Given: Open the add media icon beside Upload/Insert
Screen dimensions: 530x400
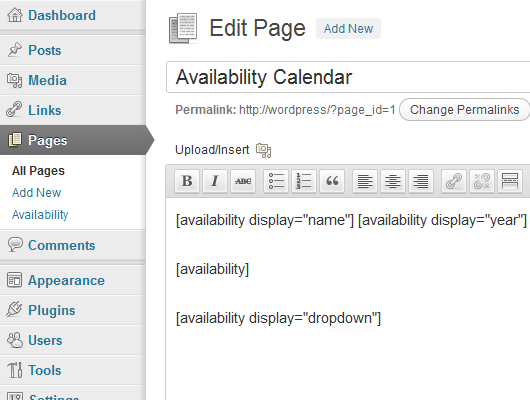Looking at the screenshot, I should pos(263,150).
